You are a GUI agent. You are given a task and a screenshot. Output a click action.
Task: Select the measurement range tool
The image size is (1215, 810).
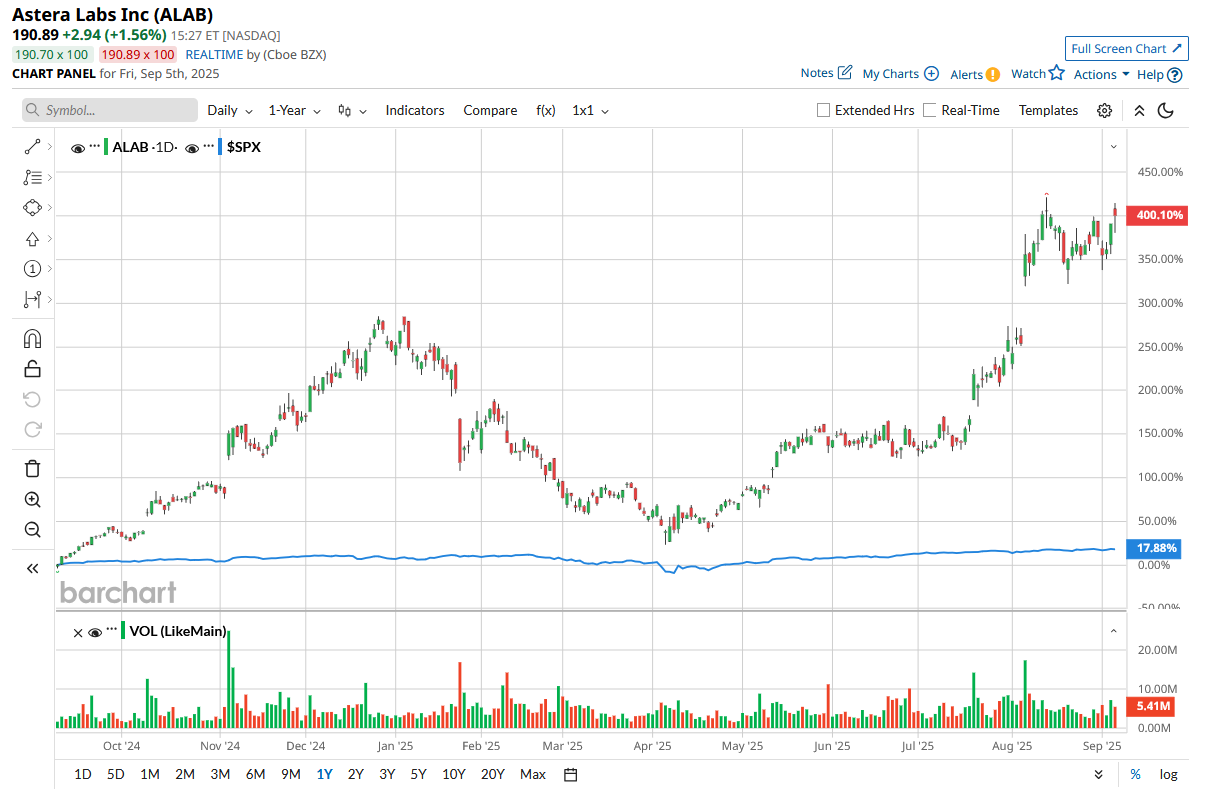[32, 299]
